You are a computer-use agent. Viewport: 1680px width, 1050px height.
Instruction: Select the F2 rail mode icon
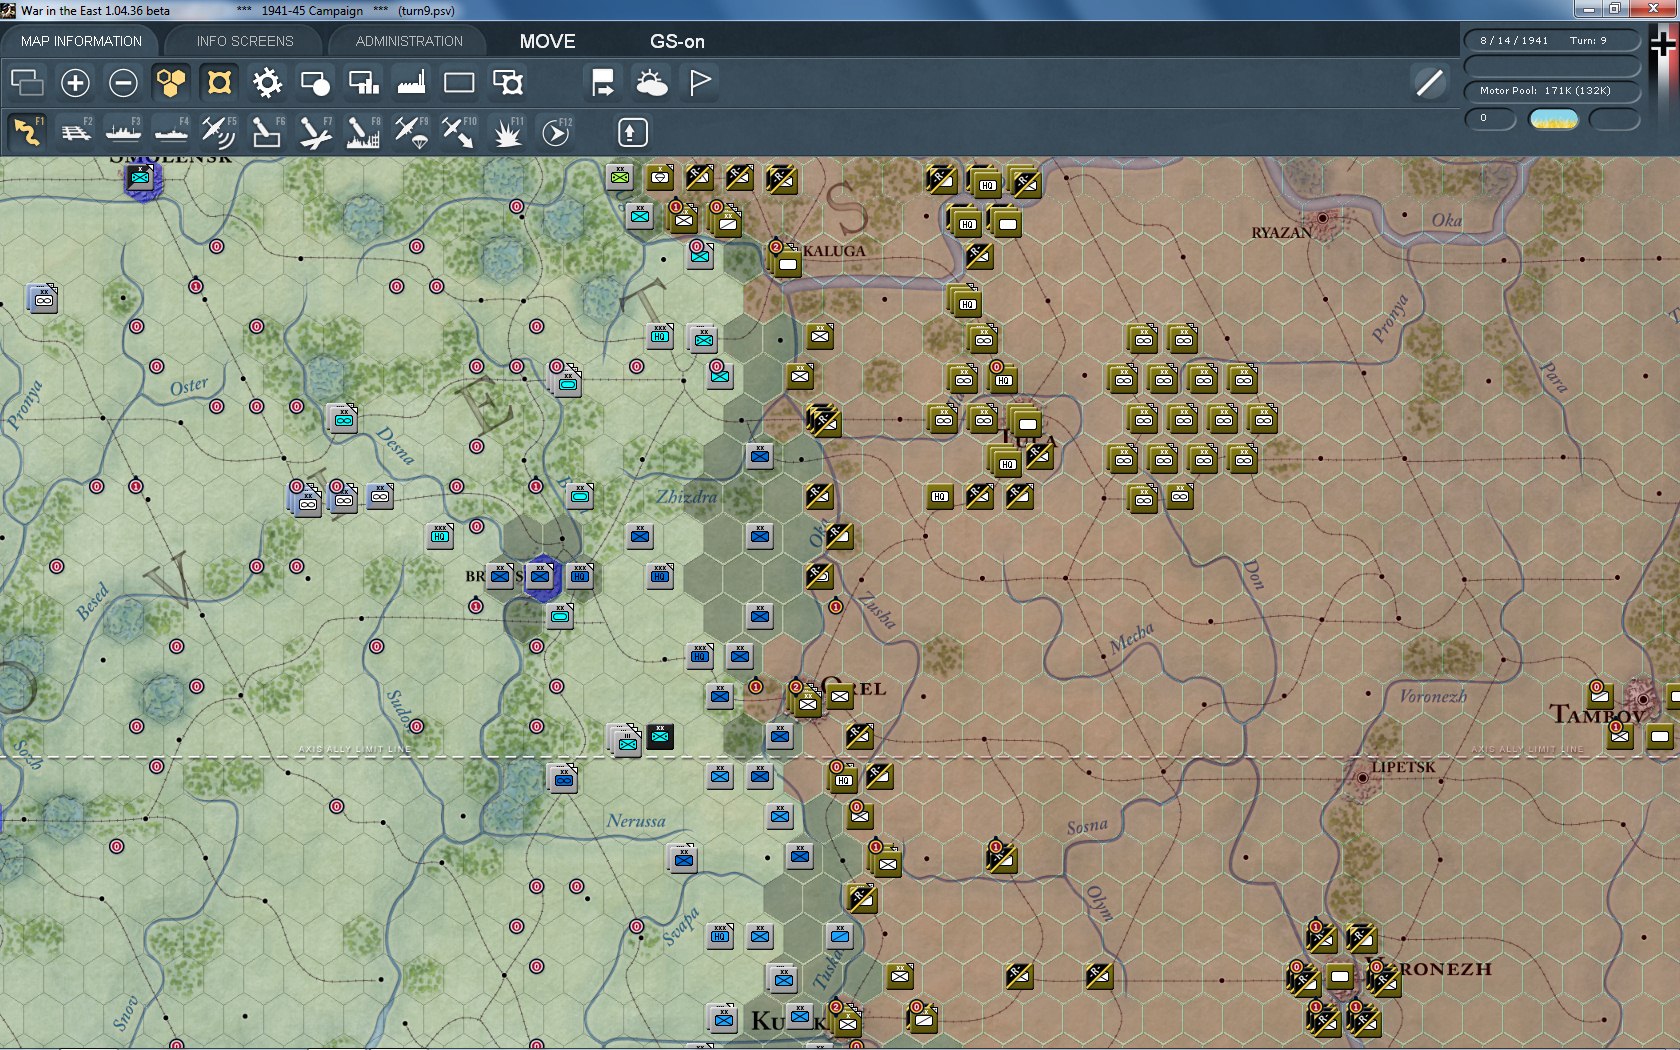click(x=75, y=132)
